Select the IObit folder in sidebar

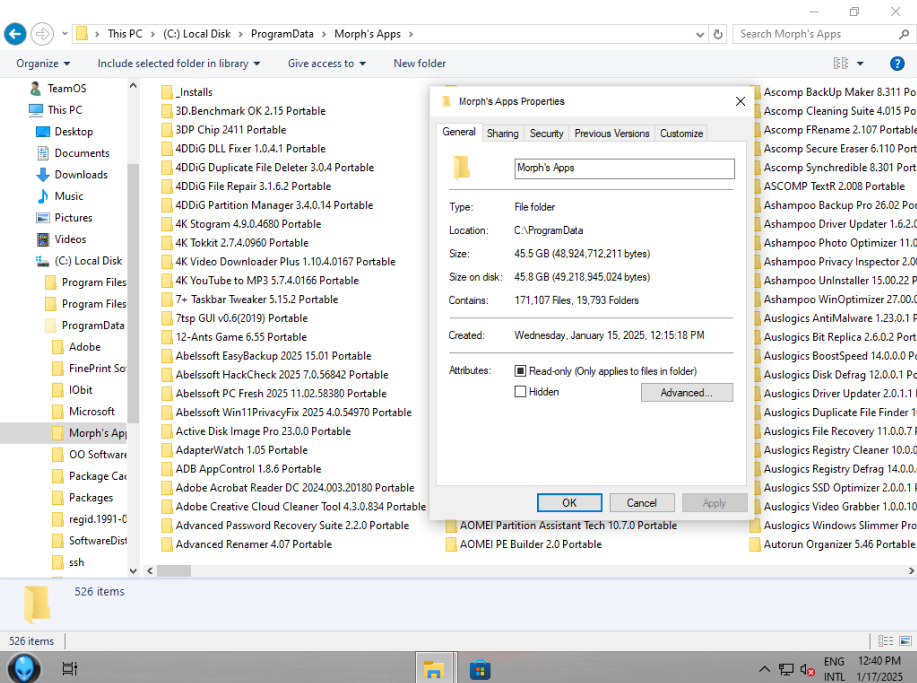point(80,390)
